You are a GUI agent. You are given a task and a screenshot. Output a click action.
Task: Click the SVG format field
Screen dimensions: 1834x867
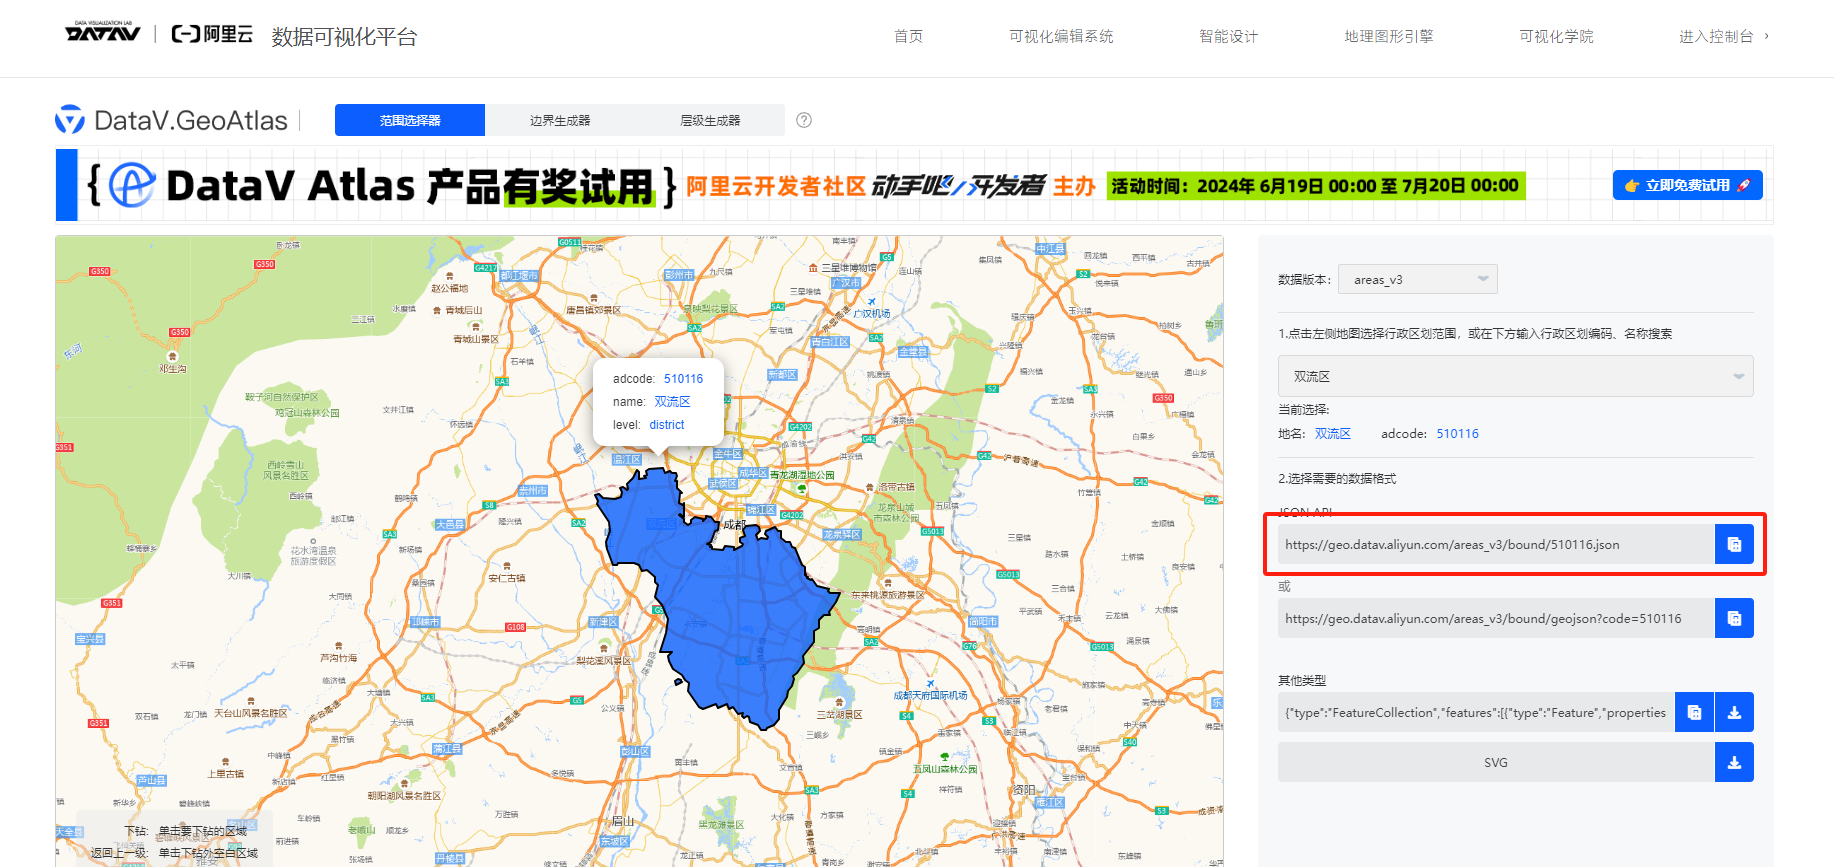coord(1496,762)
